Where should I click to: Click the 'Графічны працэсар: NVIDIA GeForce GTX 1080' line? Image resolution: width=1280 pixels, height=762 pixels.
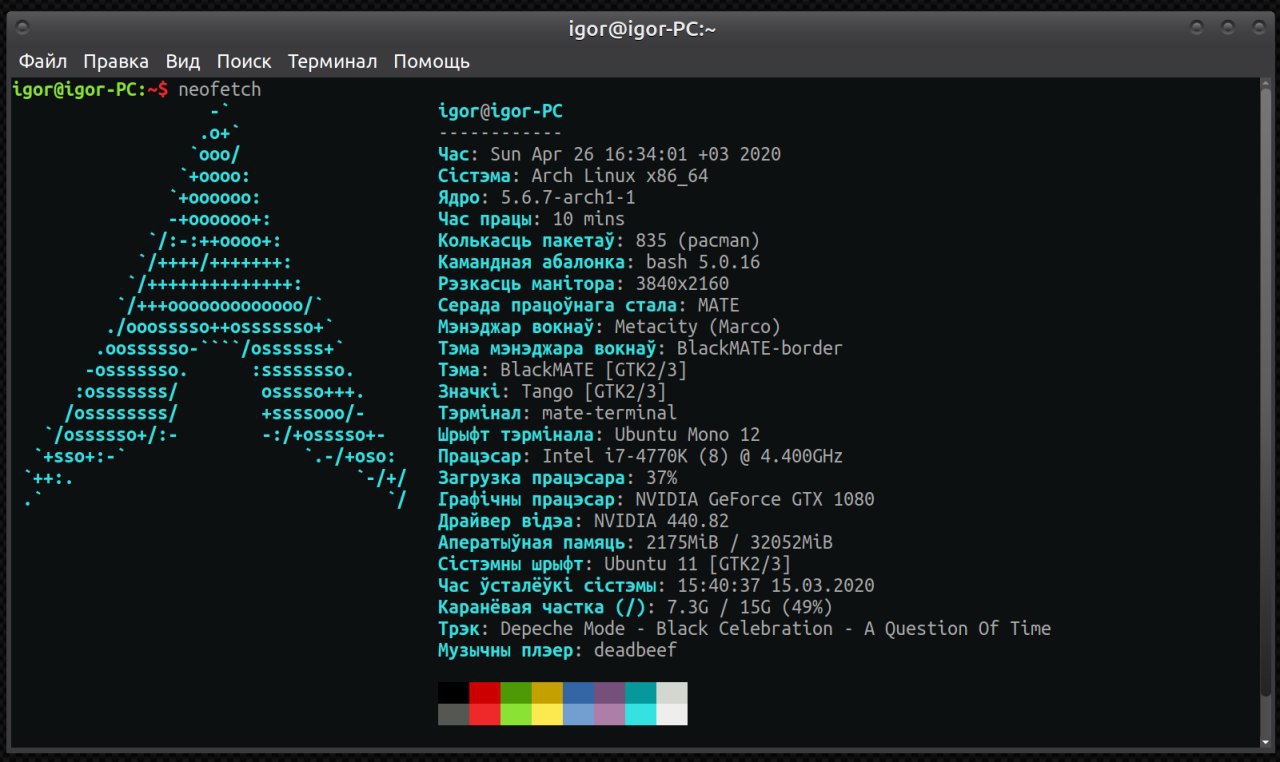pos(656,499)
